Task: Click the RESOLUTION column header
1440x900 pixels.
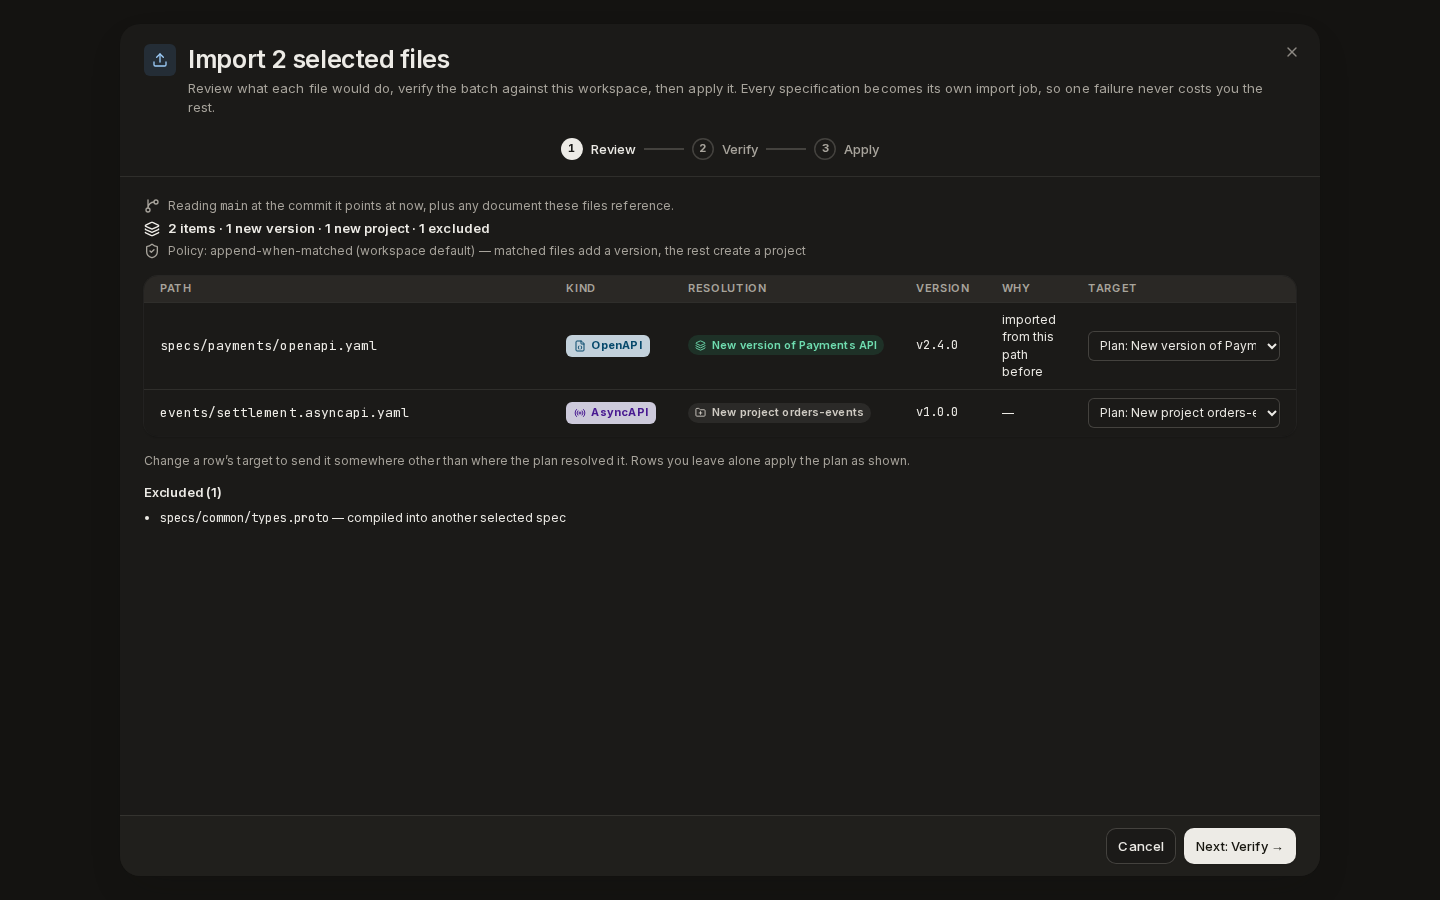Action: (727, 288)
